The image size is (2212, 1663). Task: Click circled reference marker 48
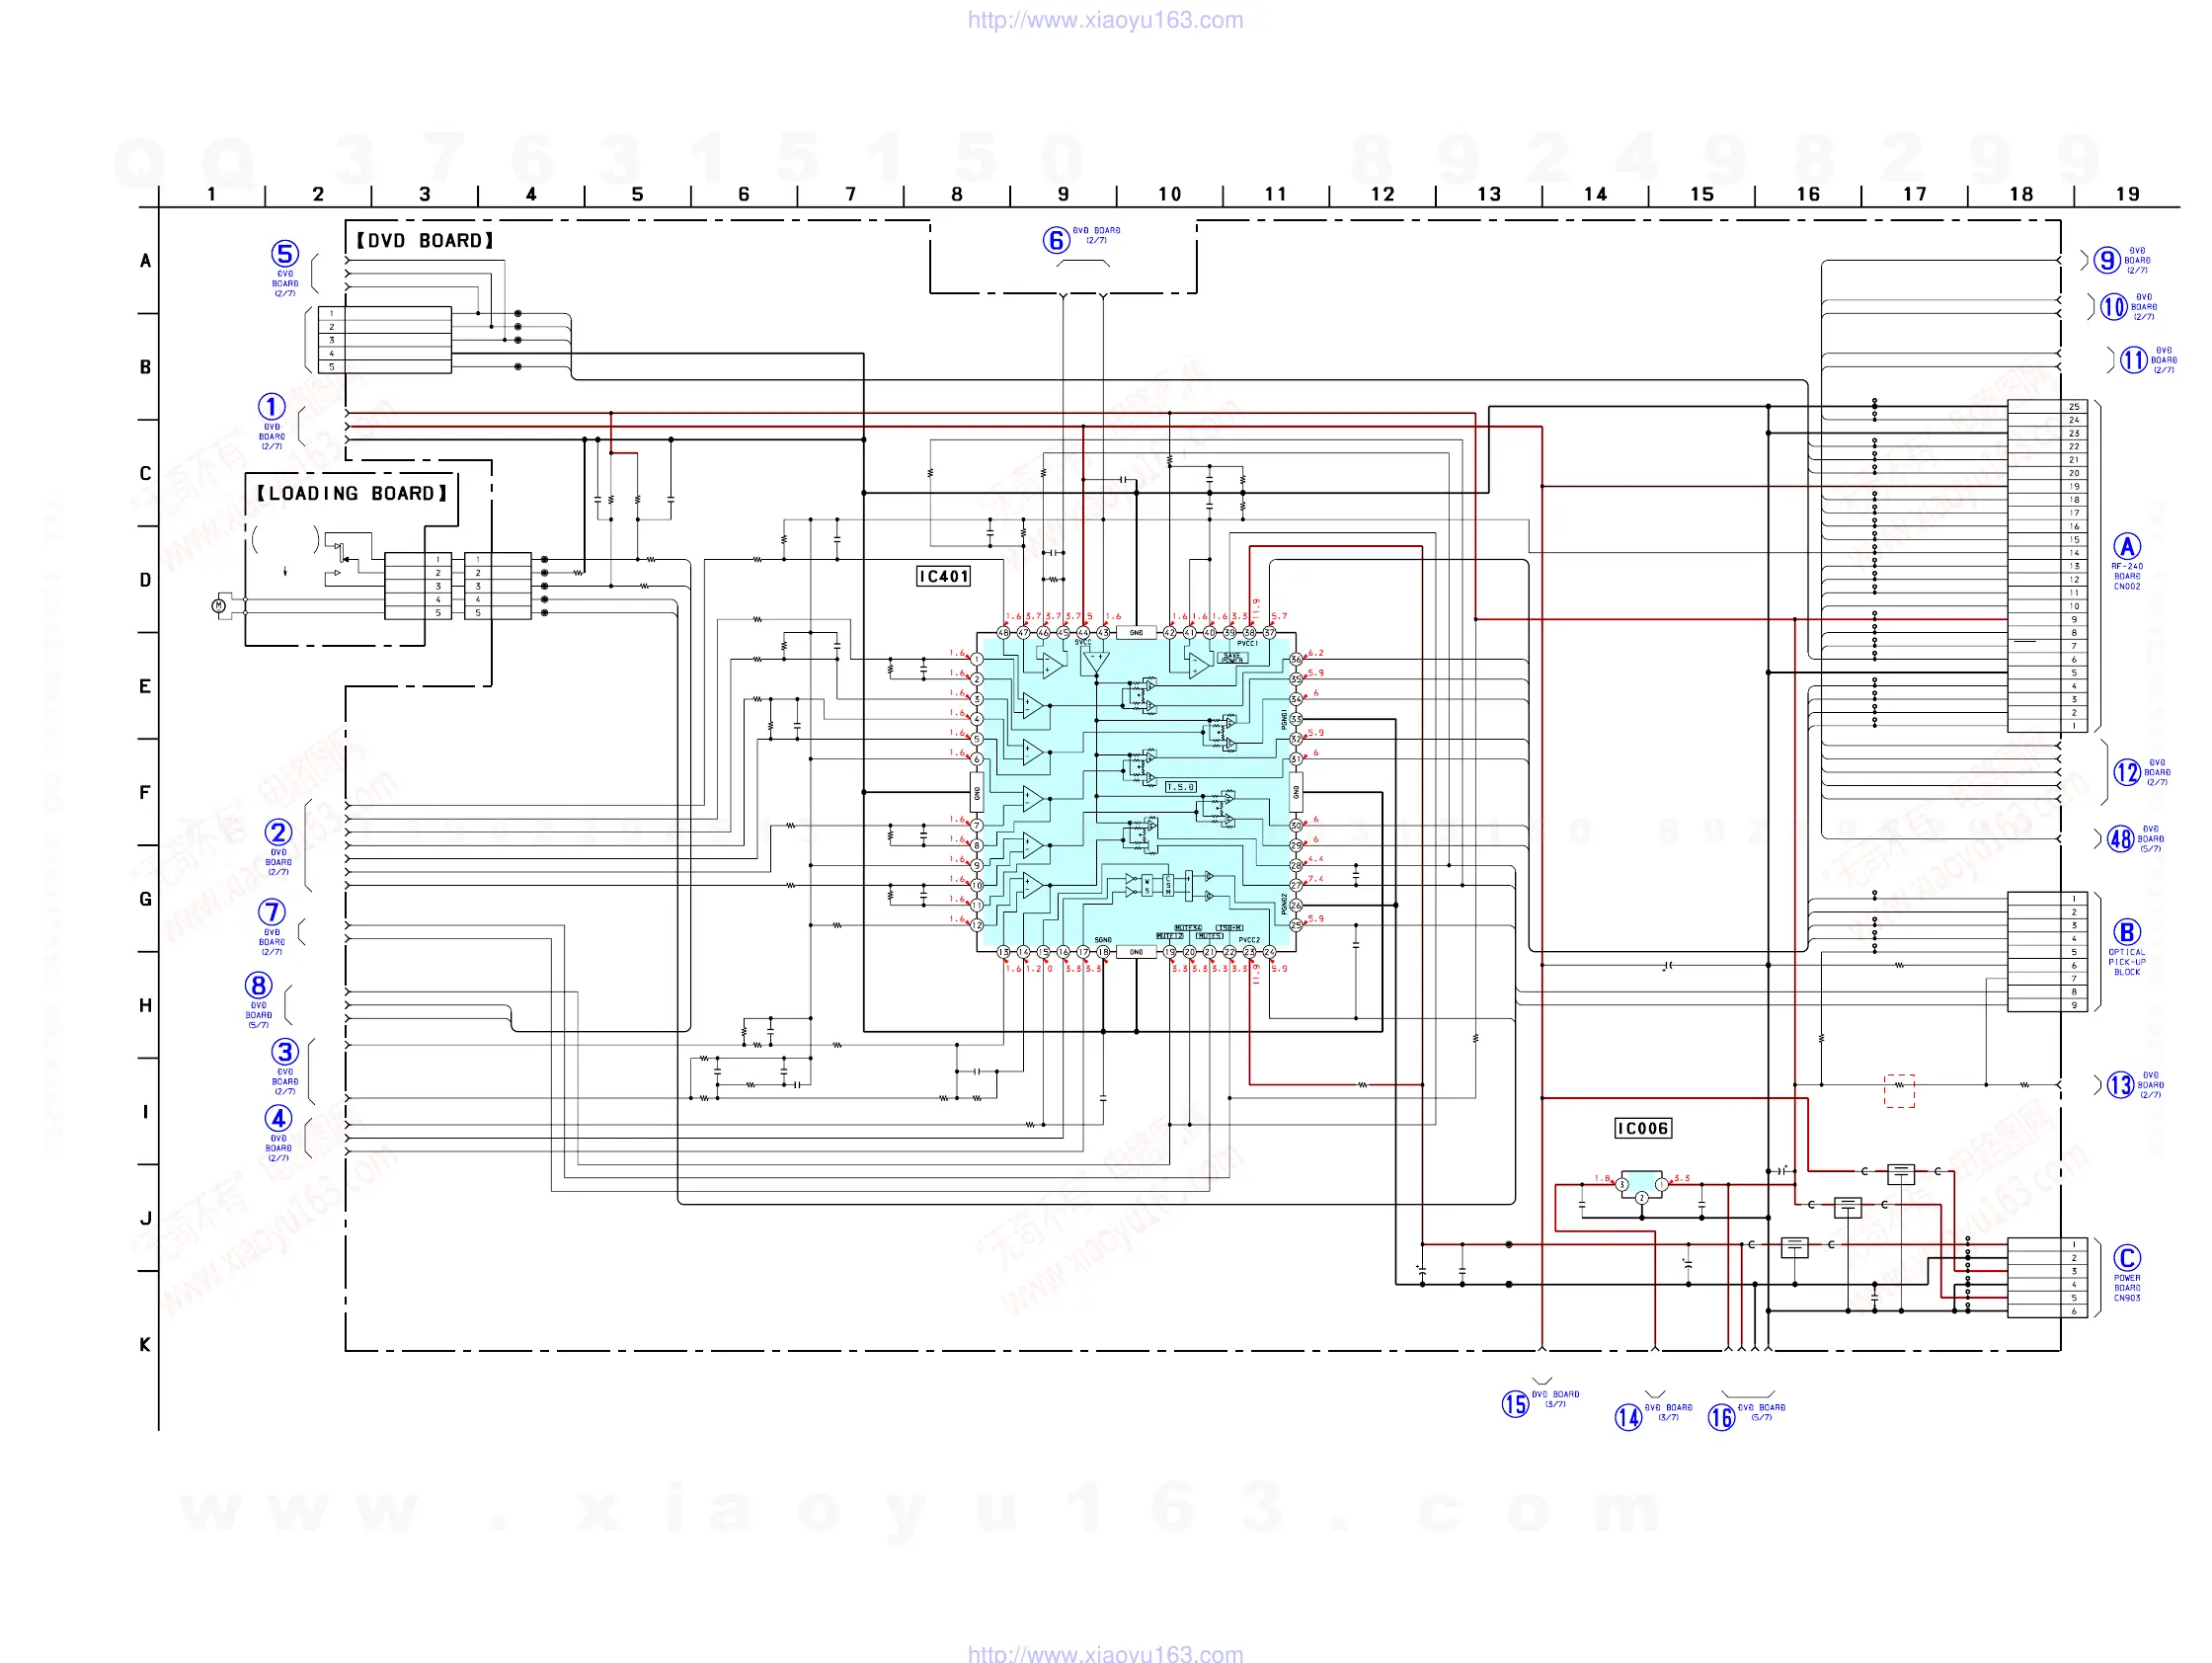tap(2120, 839)
